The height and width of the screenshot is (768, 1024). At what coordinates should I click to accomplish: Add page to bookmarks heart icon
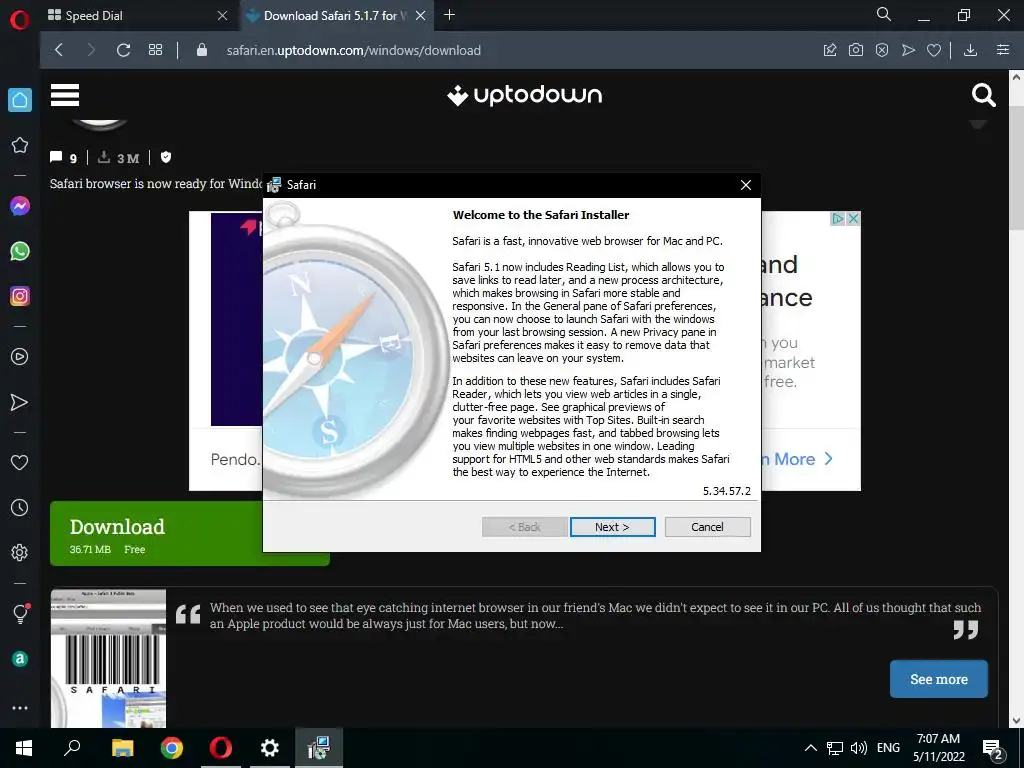[x=934, y=50]
